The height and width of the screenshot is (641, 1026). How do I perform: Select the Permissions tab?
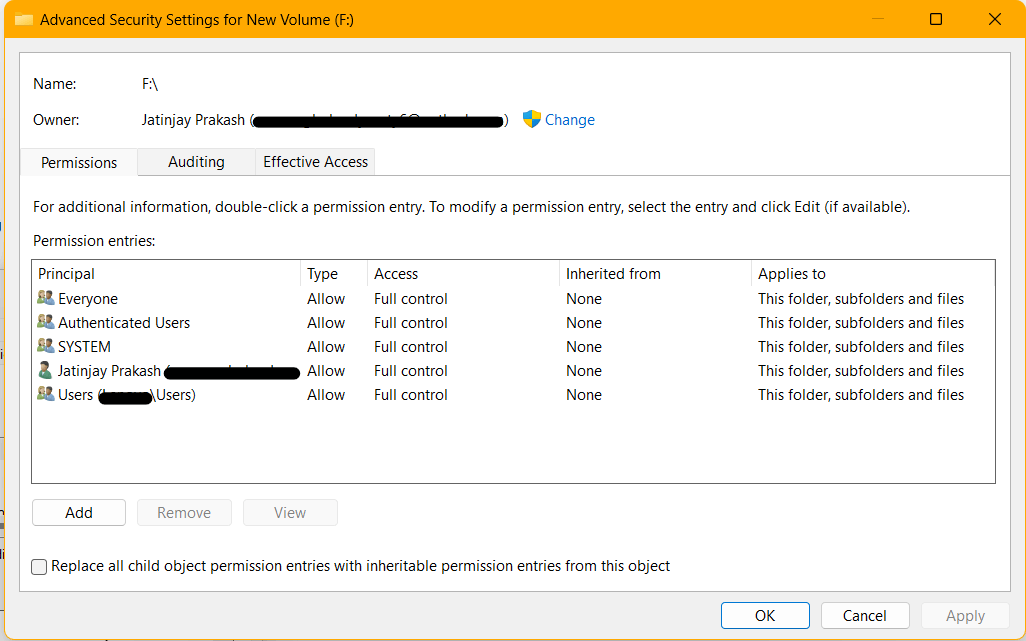click(x=79, y=163)
